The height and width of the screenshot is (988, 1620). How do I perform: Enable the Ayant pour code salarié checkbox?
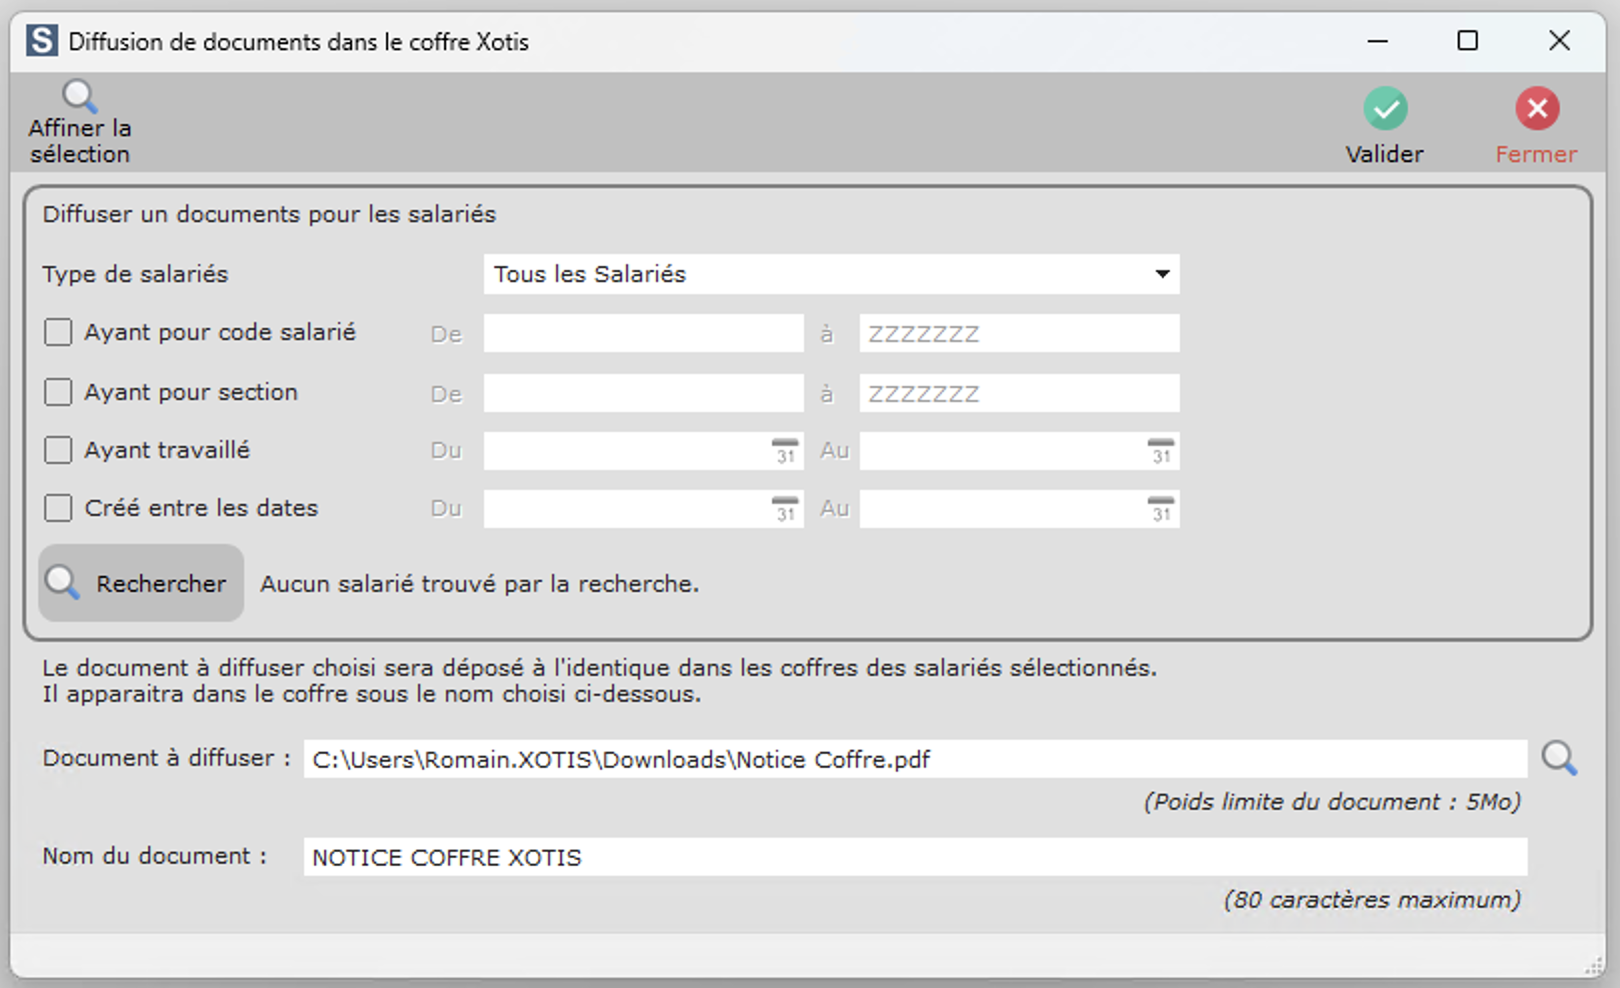(x=58, y=332)
